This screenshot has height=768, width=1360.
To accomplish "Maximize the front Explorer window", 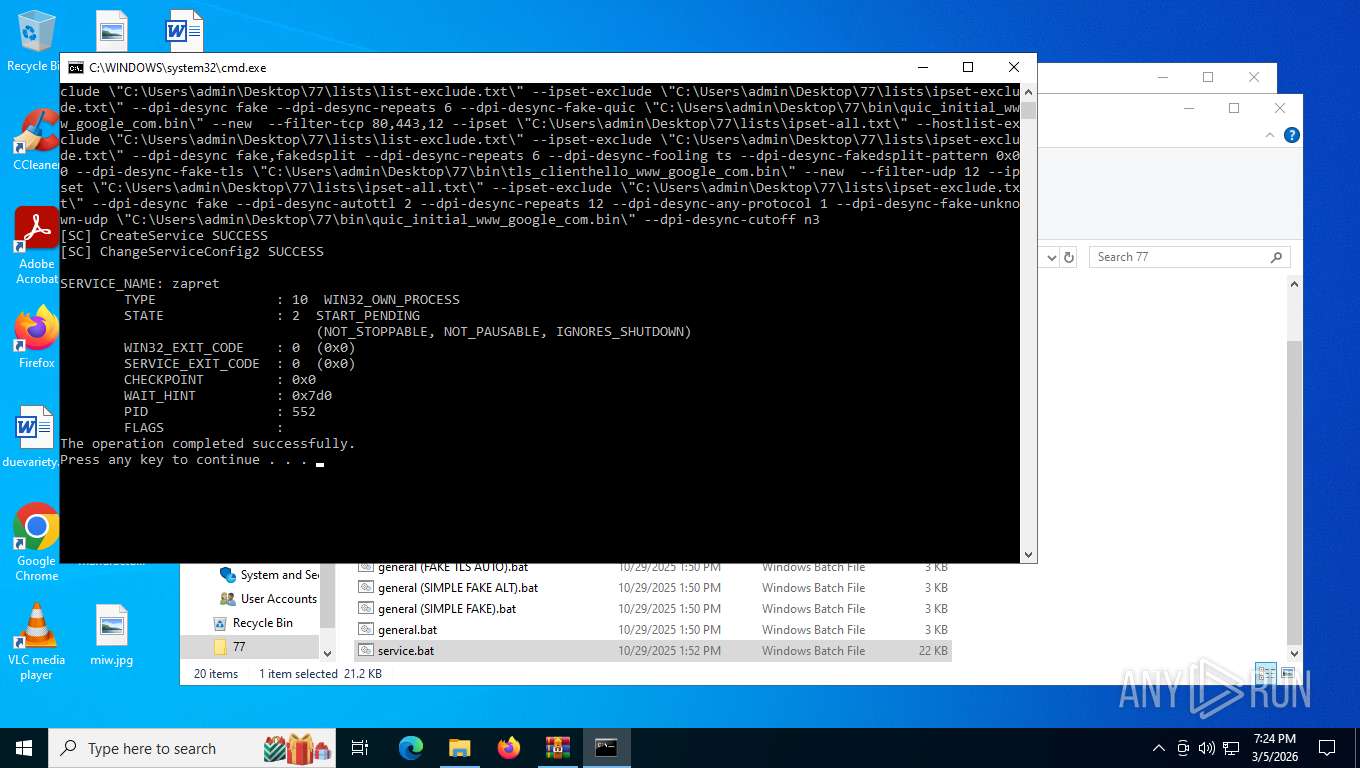I will [x=1234, y=108].
